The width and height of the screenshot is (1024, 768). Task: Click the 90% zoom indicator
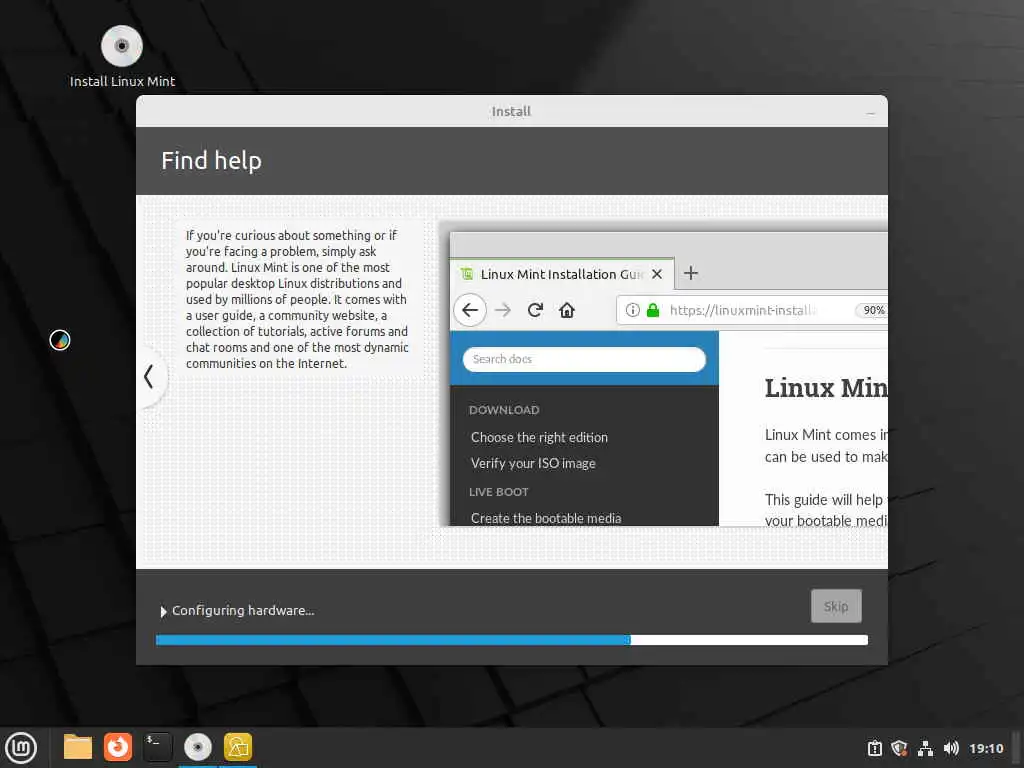pyautogui.click(x=872, y=310)
